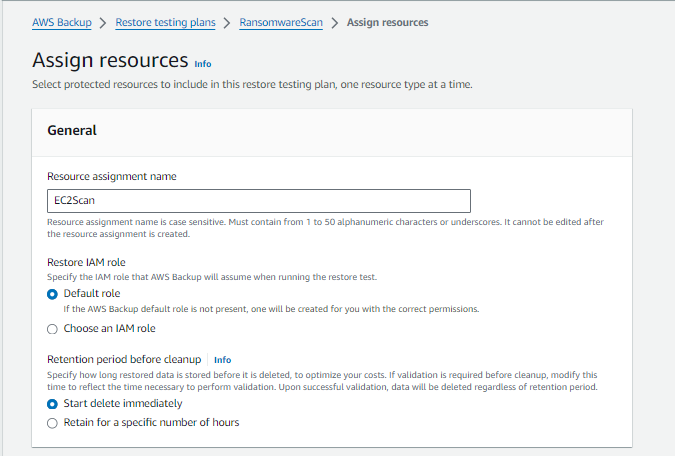Click the Default role helper description text
Viewport: 675px width, 456px height.
click(x=270, y=309)
